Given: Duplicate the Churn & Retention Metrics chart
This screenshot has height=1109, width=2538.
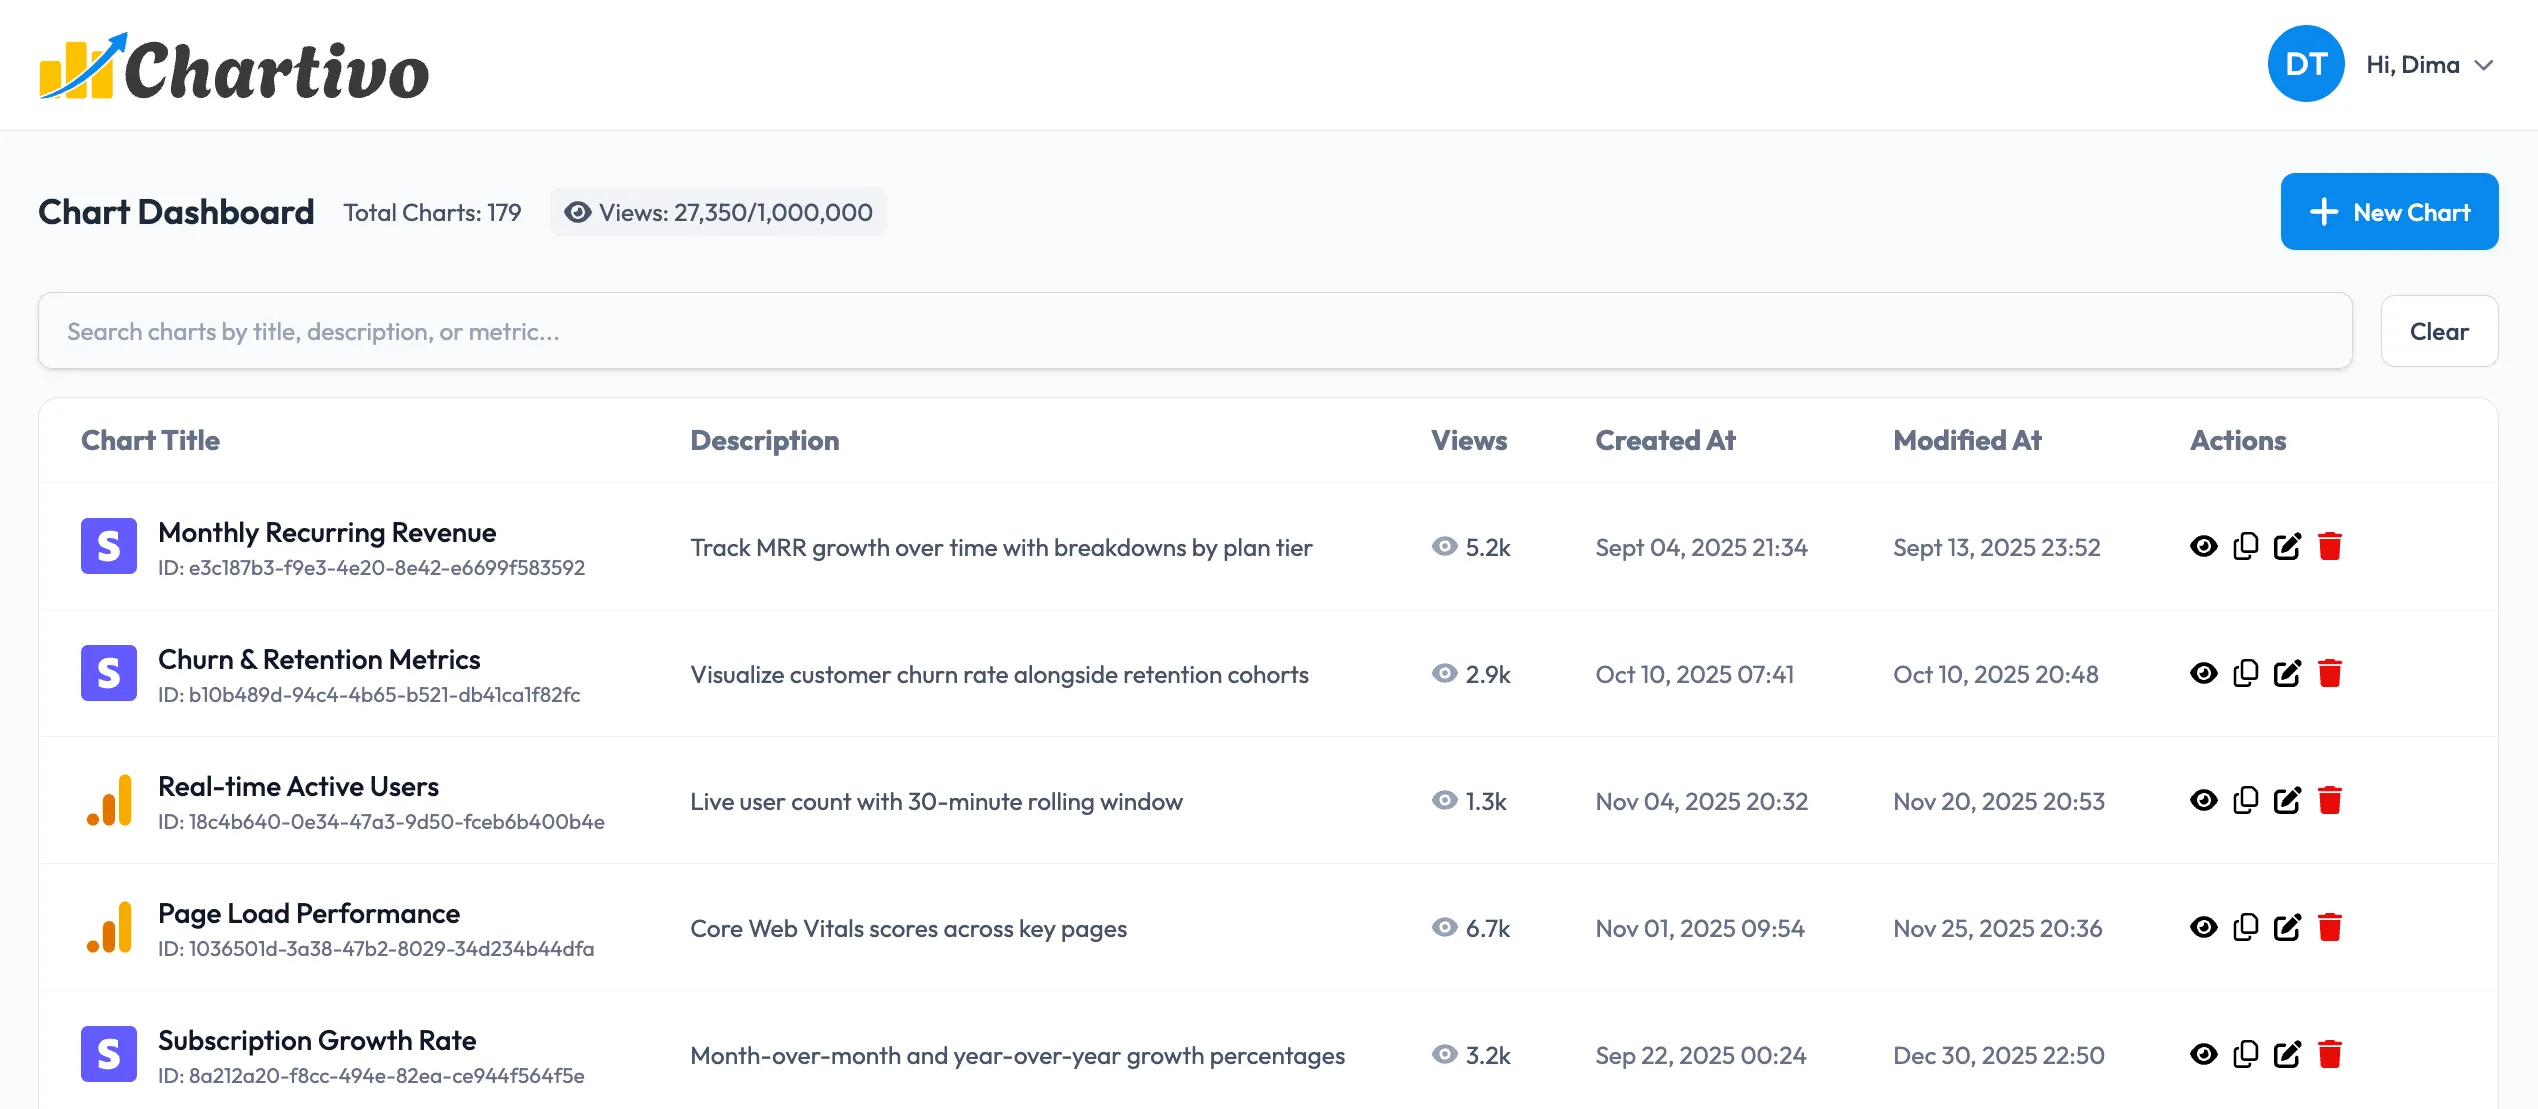Looking at the screenshot, I should 2246,673.
